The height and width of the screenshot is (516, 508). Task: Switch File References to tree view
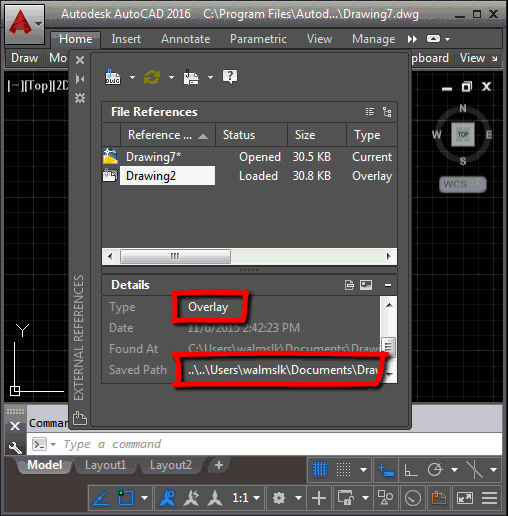387,112
